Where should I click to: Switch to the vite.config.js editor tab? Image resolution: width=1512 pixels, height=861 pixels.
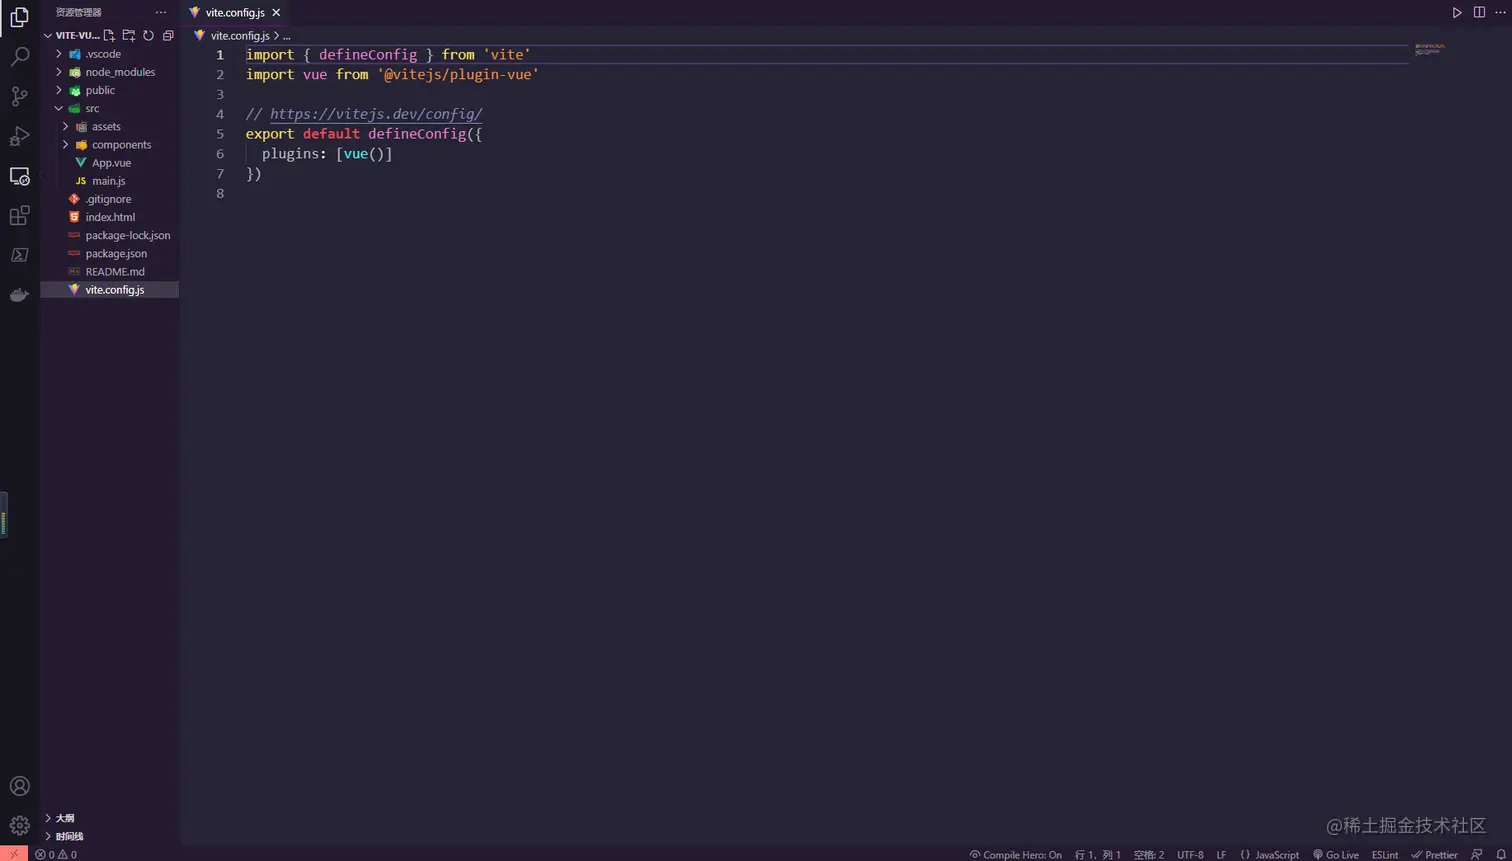(235, 13)
